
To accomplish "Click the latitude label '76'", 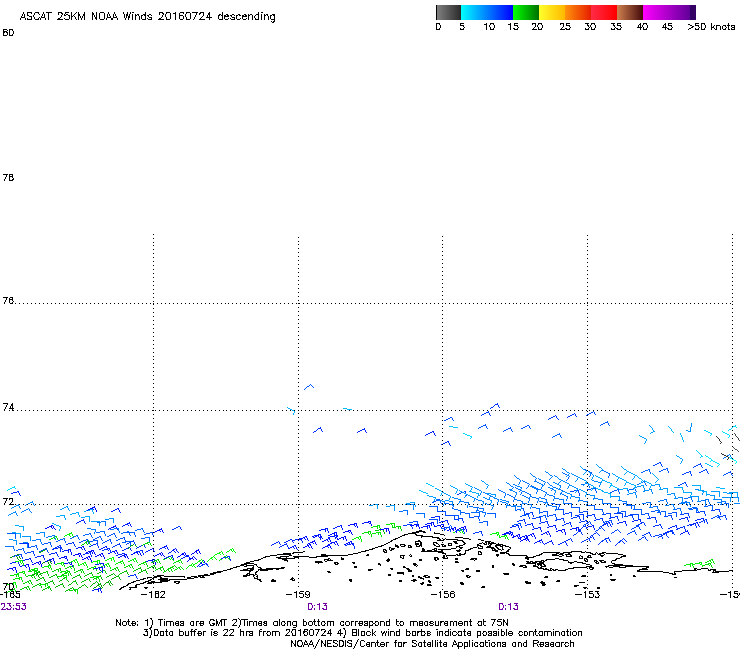I will pyautogui.click(x=8, y=300).
